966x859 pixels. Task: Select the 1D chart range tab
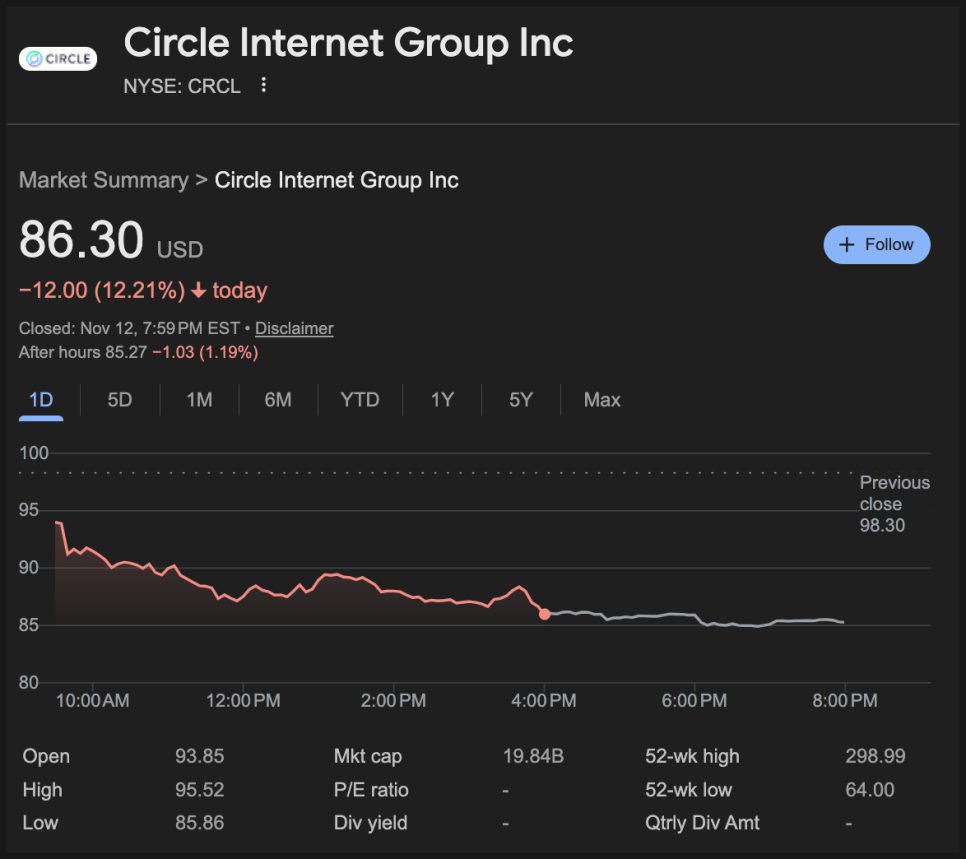[41, 400]
